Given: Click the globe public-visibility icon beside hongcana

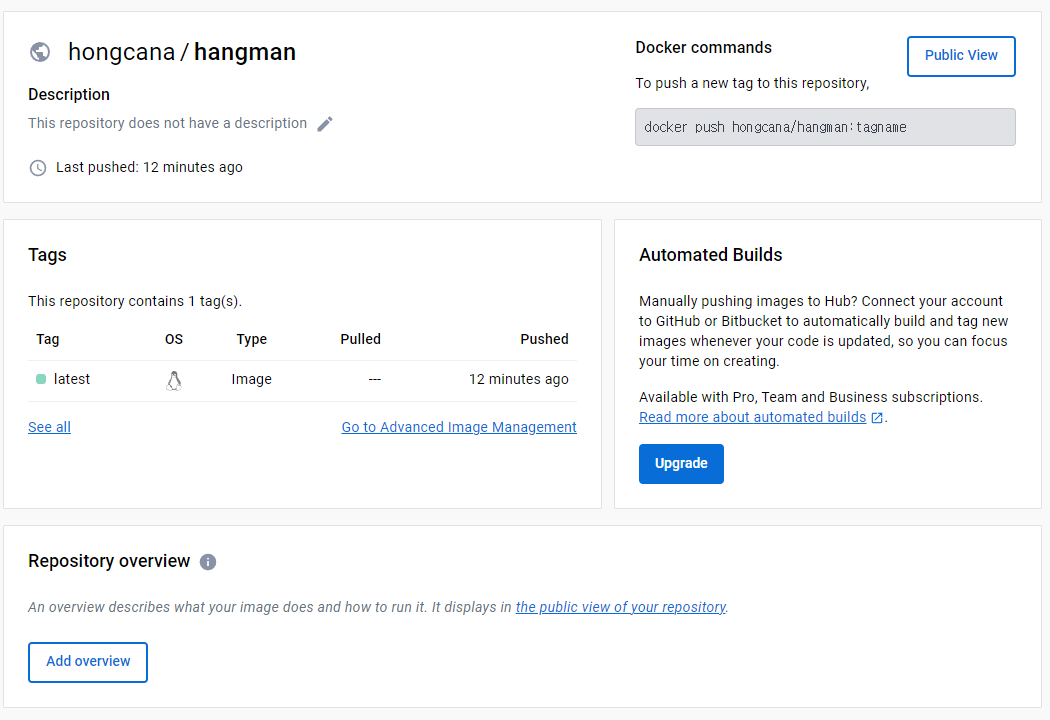Looking at the screenshot, I should pyautogui.click(x=40, y=52).
